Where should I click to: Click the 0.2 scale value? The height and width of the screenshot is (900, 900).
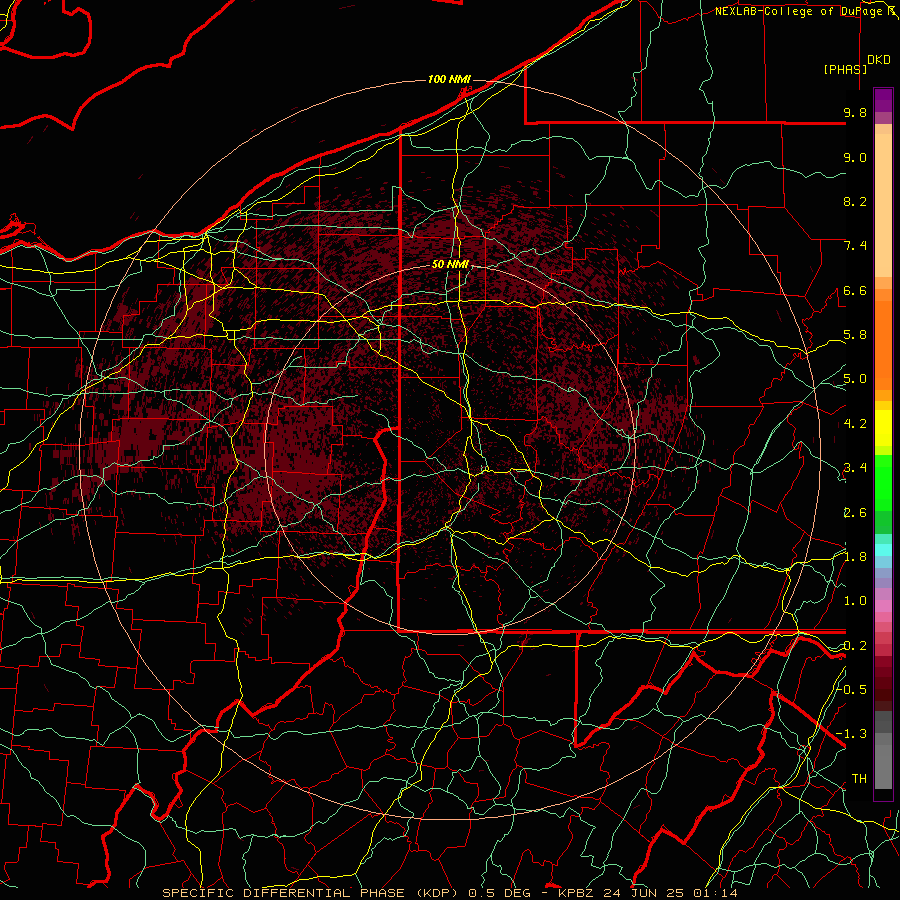855,646
